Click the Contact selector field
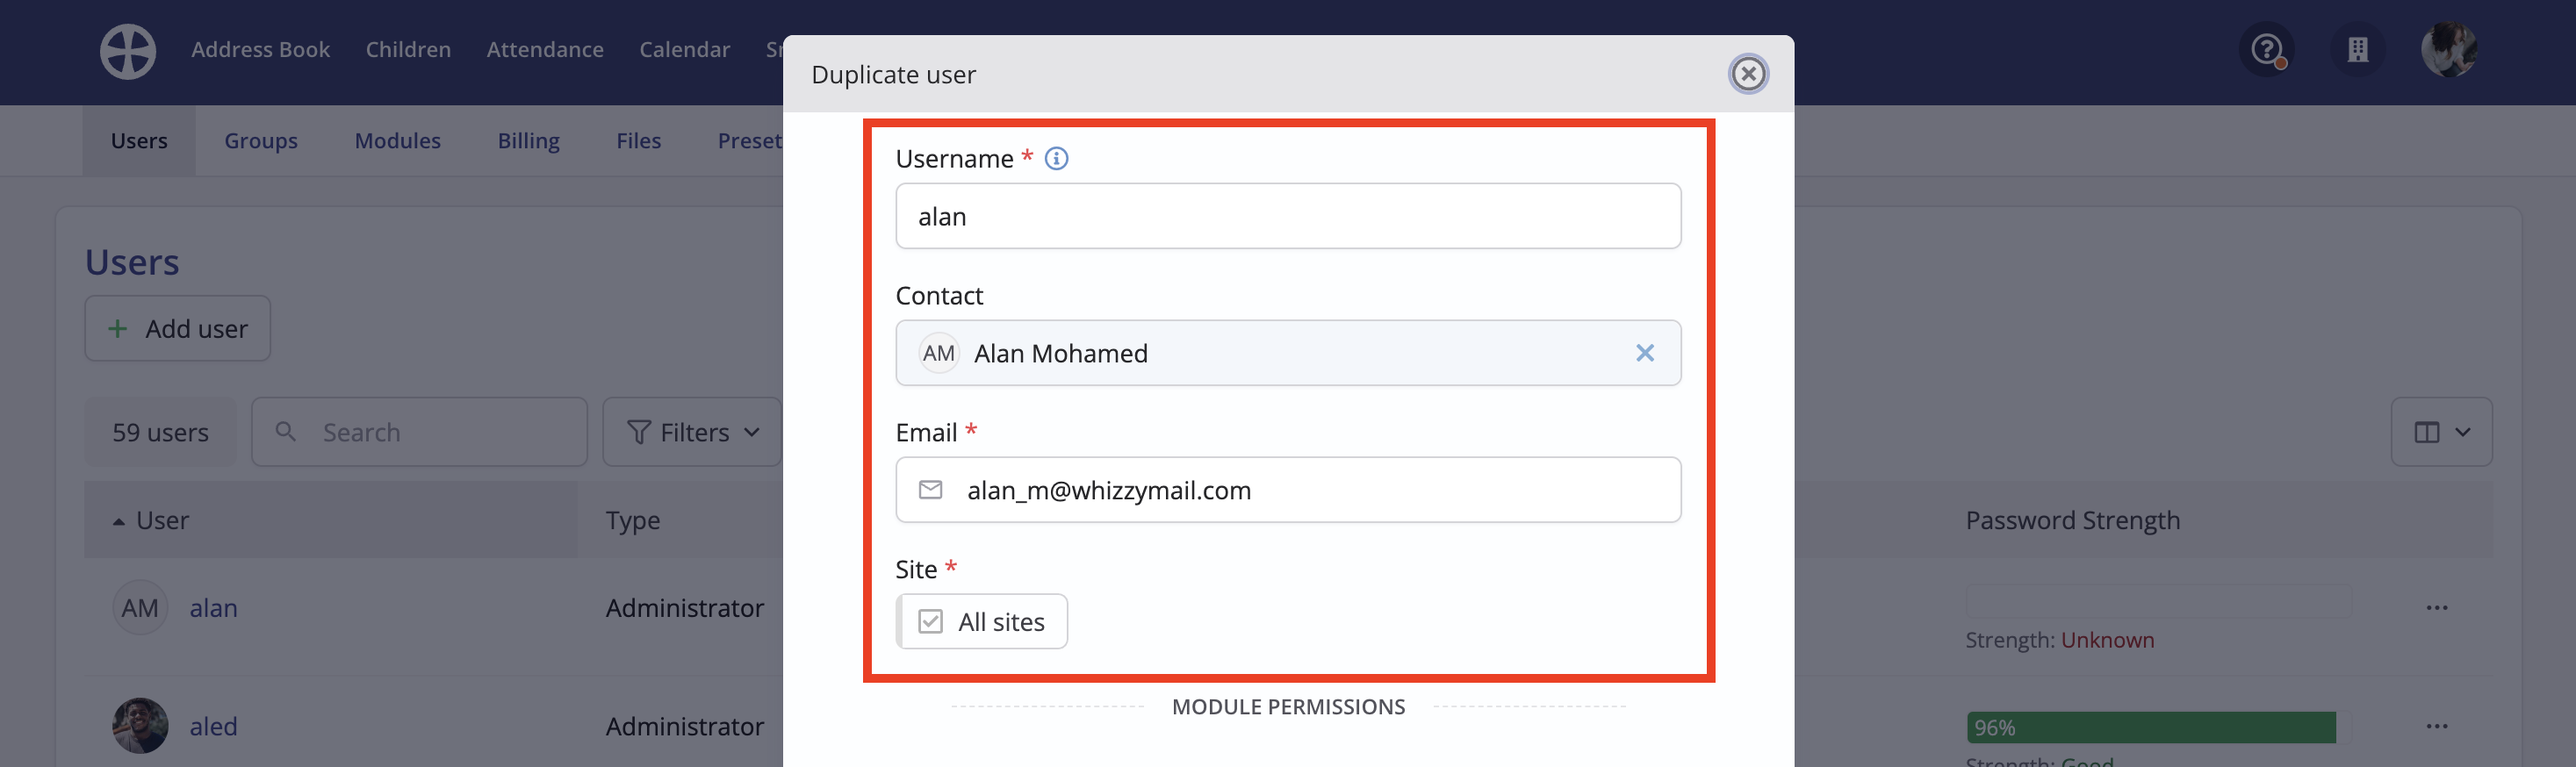 [x=1288, y=353]
